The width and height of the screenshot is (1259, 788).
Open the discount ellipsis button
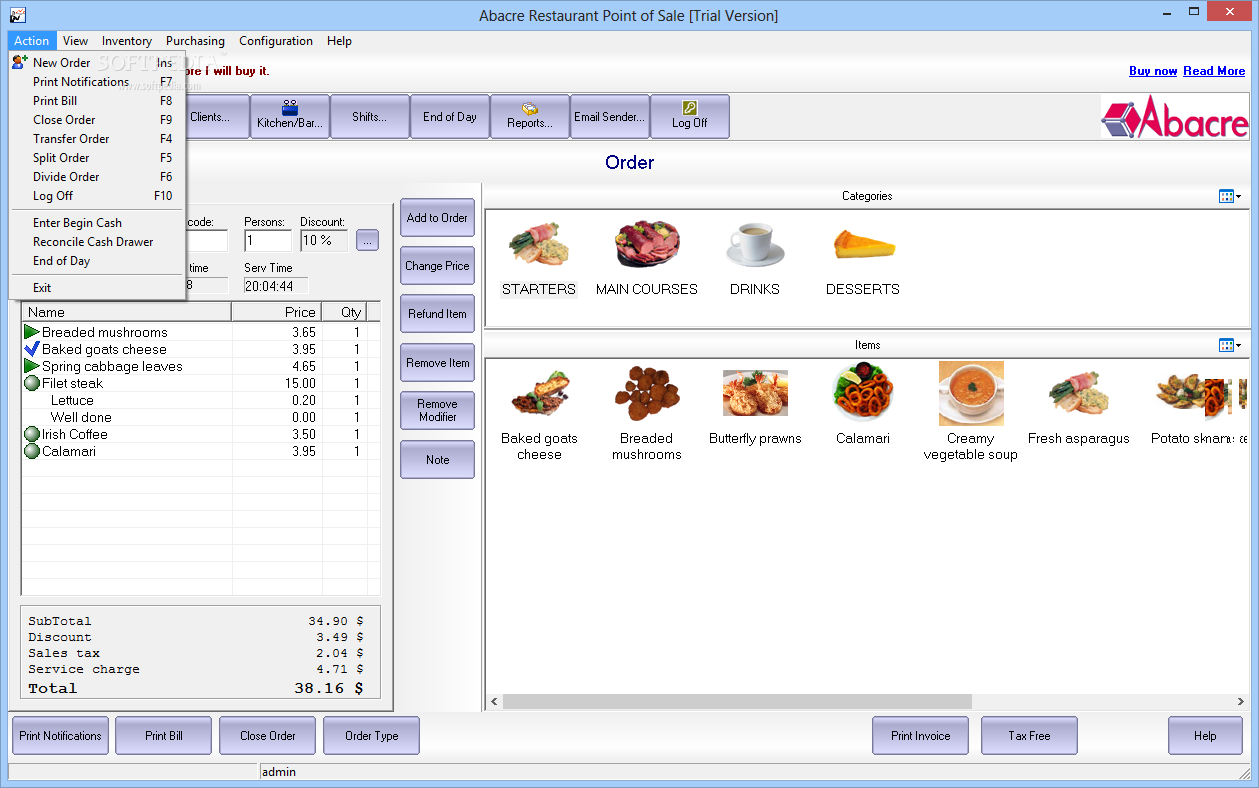pos(367,240)
